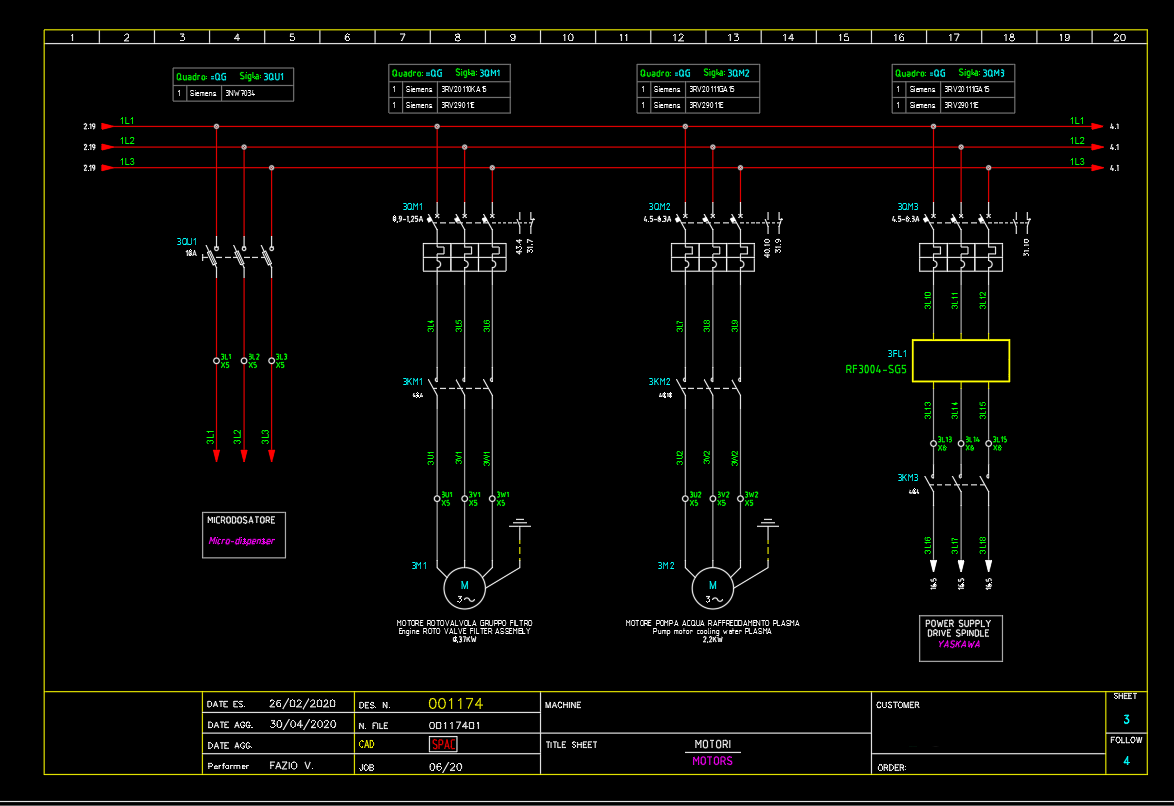Viewport: 1174px width, 806px height.
Task: Click the Sigla: 3QM2 table header
Action: (726, 73)
